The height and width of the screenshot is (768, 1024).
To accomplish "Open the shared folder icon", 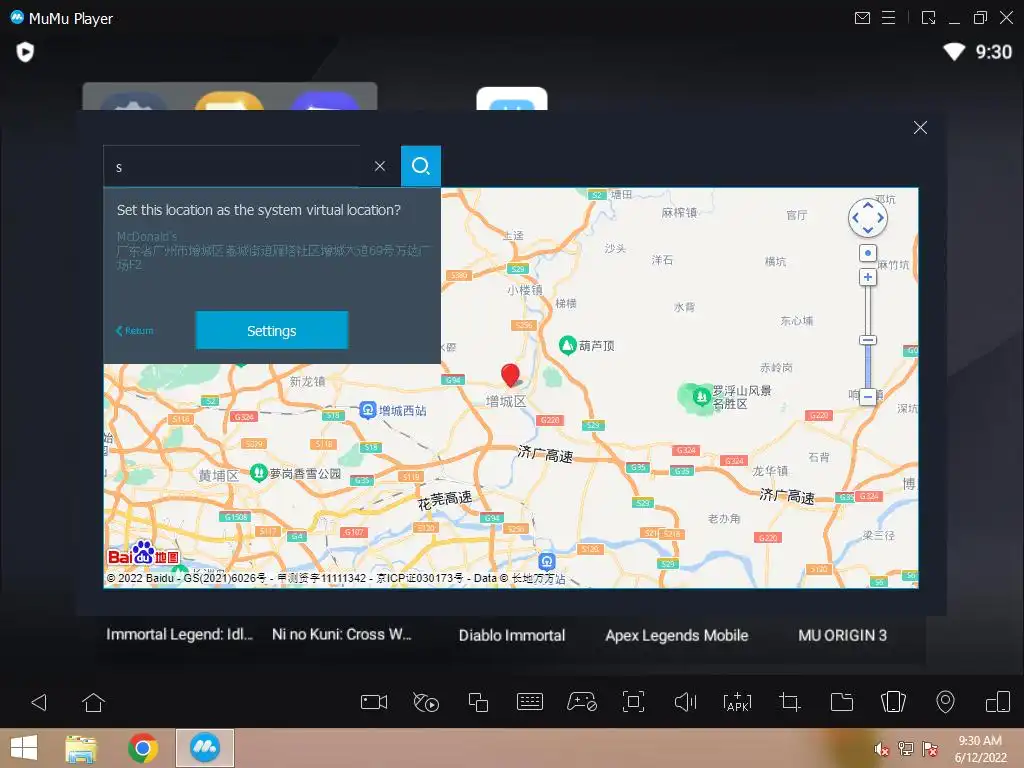I will [x=842, y=702].
